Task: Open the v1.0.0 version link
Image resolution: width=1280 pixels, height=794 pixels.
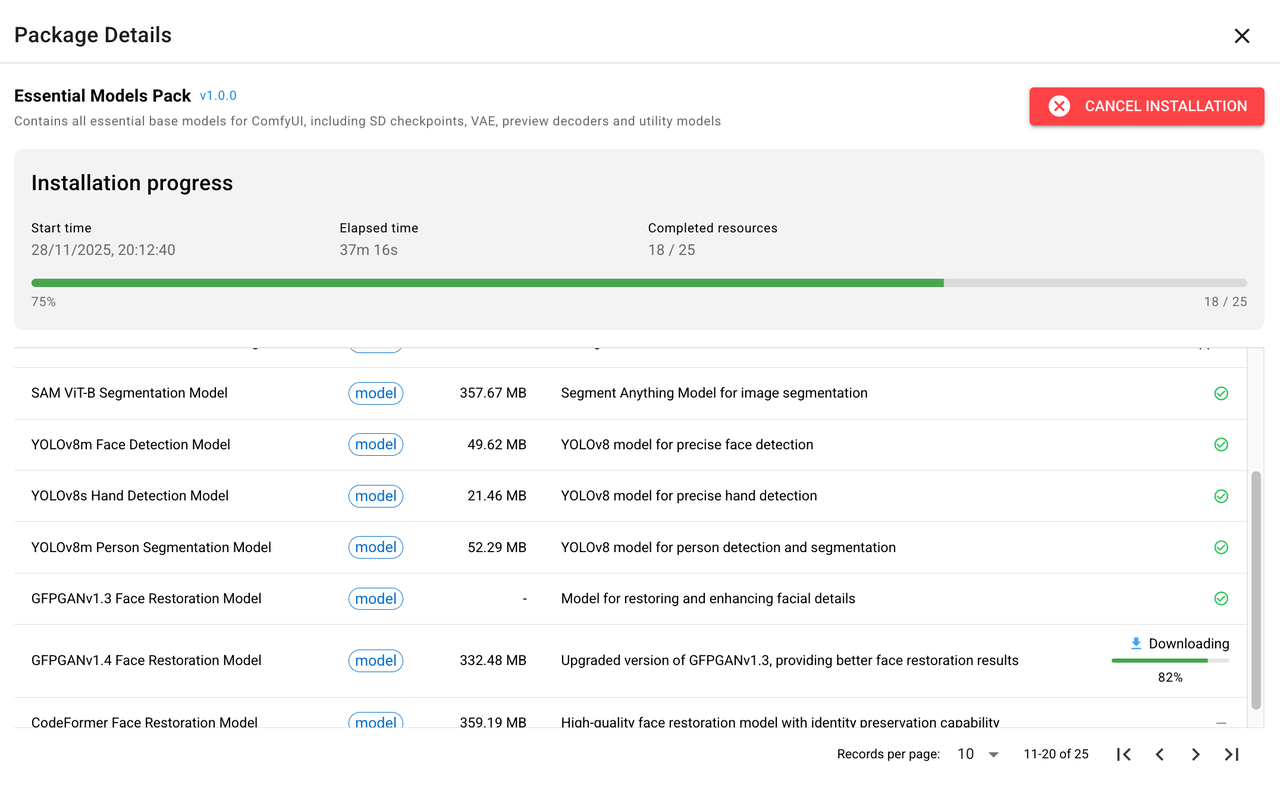Action: (218, 95)
